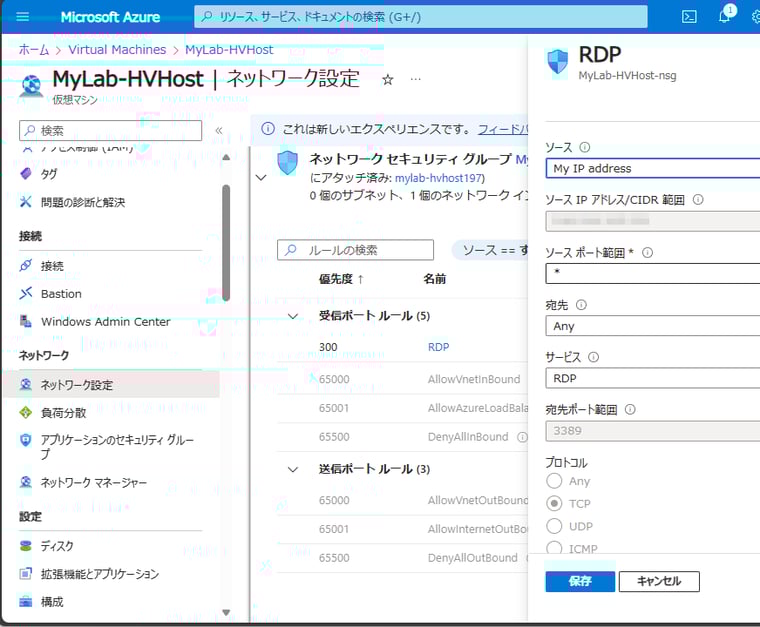Click the sidebar scroll up arrow
Viewport: 760px width, 627px height.
click(226, 157)
